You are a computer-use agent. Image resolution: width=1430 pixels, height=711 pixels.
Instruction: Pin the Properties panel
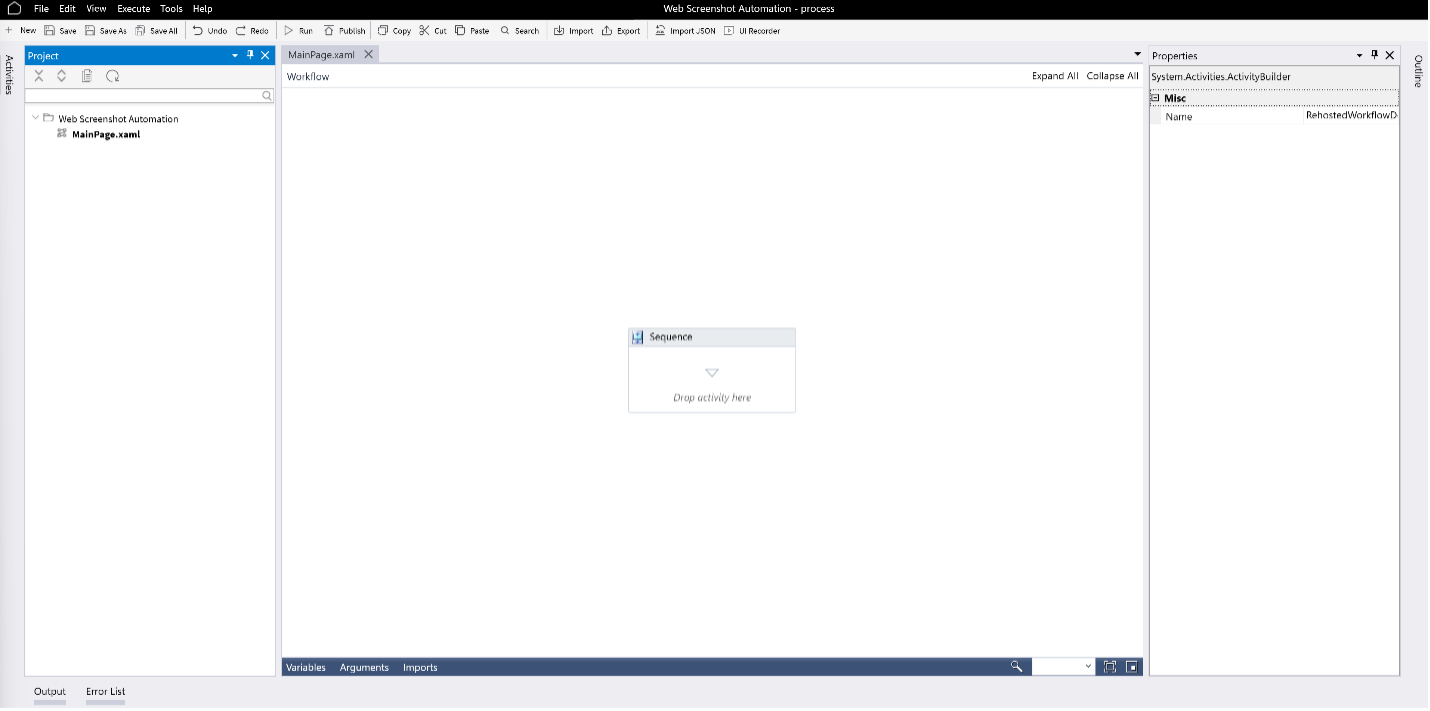point(1374,55)
